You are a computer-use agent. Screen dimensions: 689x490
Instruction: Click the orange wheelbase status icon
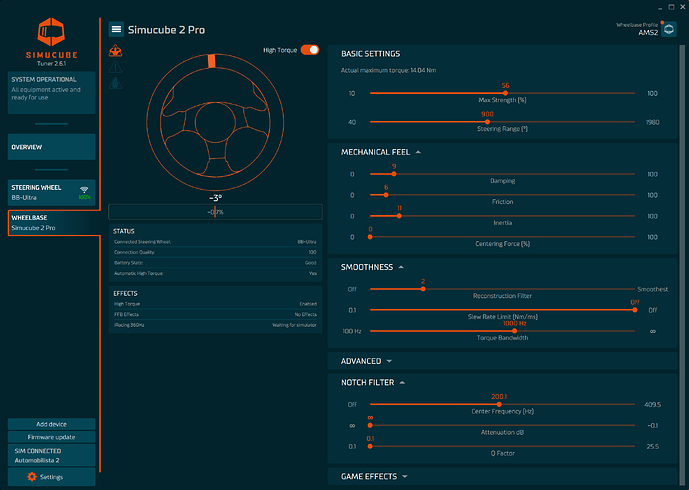tap(116, 52)
